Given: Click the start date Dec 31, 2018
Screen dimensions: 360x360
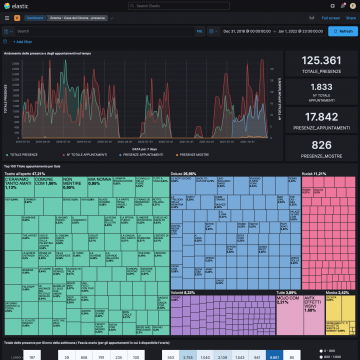Looking at the screenshot, I should [x=247, y=31].
